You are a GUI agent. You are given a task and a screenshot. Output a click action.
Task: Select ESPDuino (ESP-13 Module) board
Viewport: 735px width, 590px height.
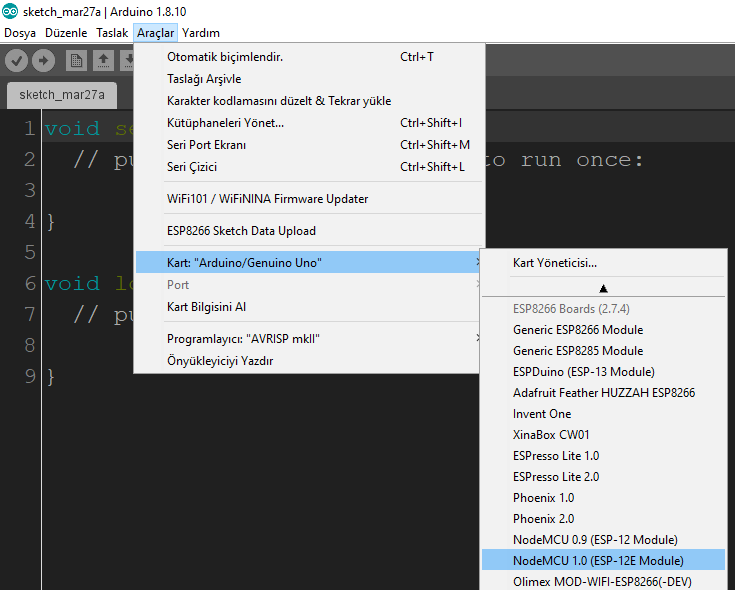(x=604, y=372)
